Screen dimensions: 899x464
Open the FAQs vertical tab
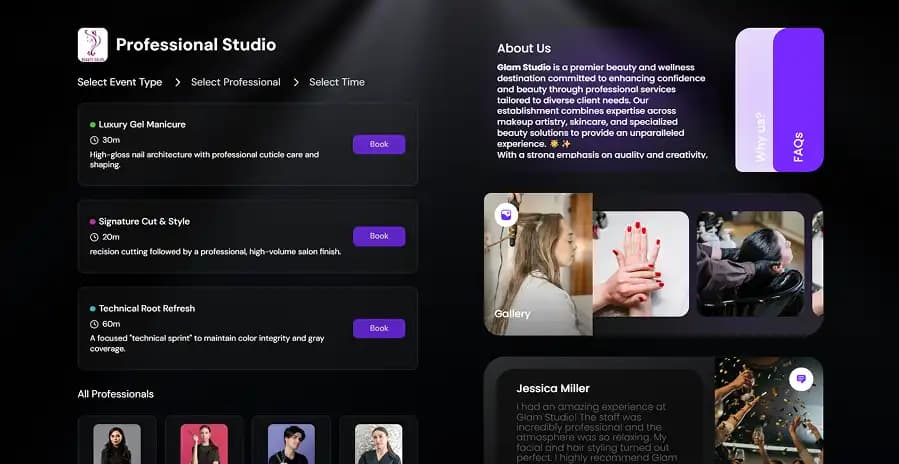[798, 100]
